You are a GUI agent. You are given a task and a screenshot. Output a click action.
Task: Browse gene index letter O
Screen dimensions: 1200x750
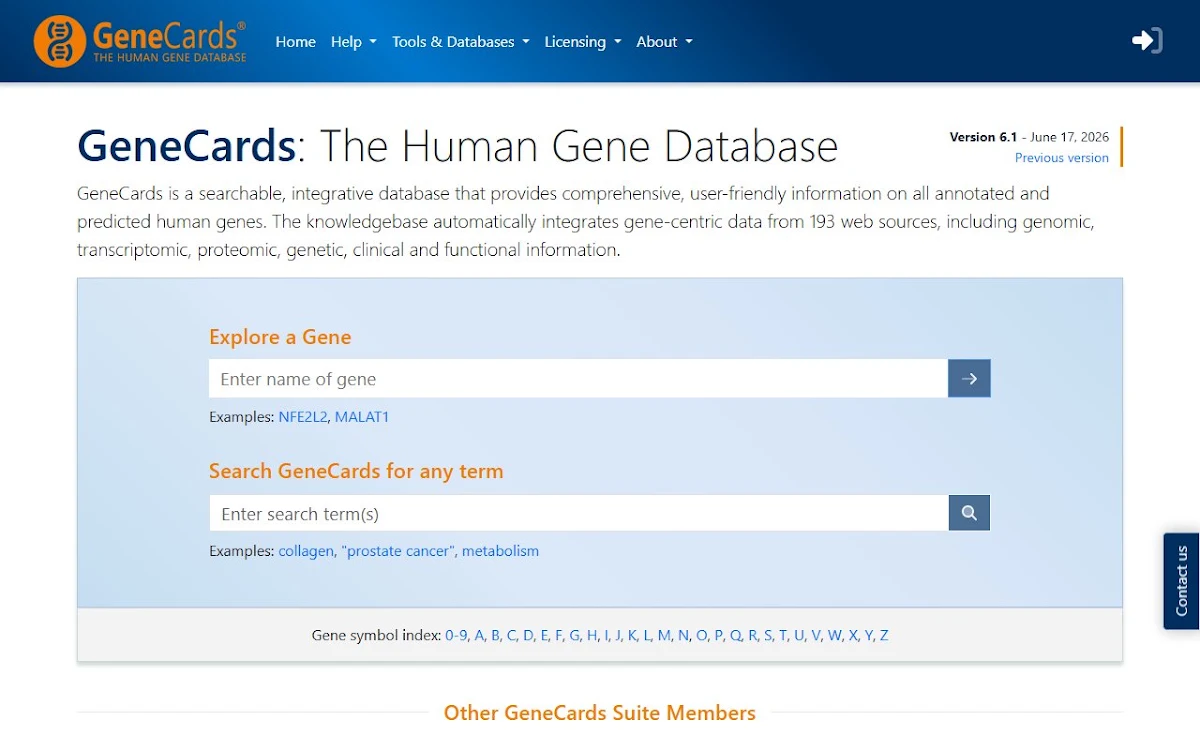click(x=702, y=635)
